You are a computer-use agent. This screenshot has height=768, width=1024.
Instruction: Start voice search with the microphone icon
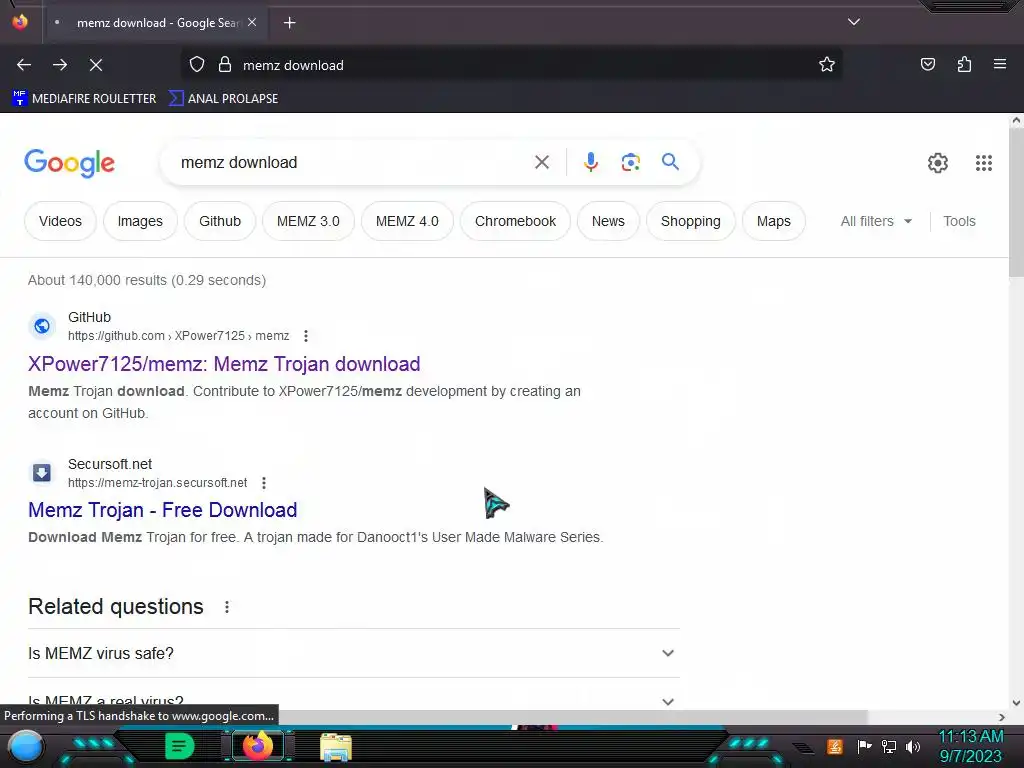coord(591,162)
